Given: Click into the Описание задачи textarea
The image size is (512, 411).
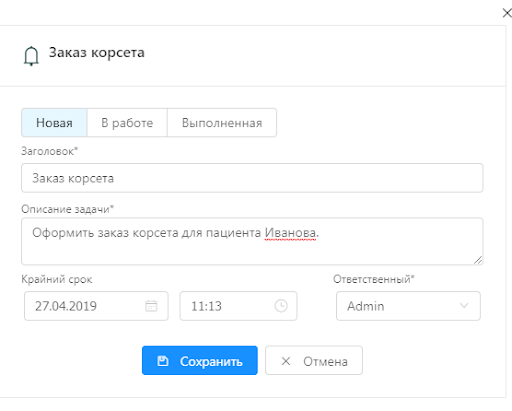Looking at the screenshot, I should [252, 241].
